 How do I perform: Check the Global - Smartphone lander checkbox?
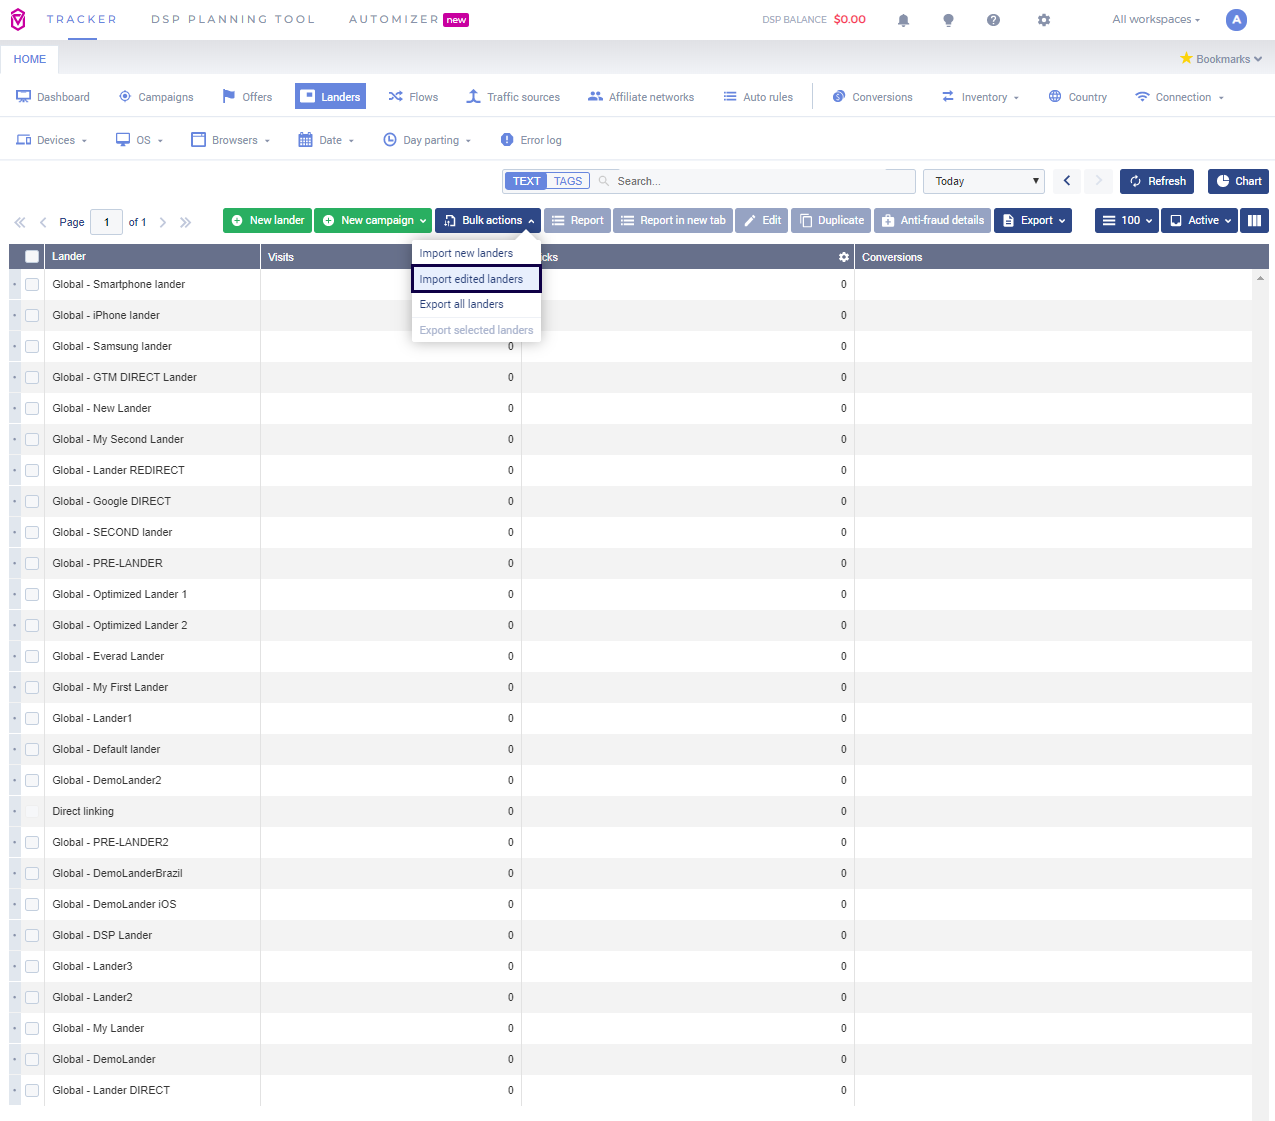[32, 285]
